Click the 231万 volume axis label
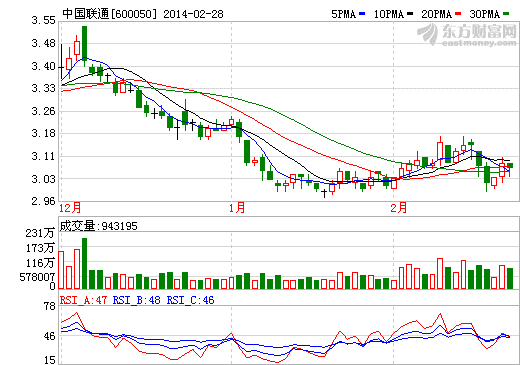520x365 pixels. click(x=40, y=233)
